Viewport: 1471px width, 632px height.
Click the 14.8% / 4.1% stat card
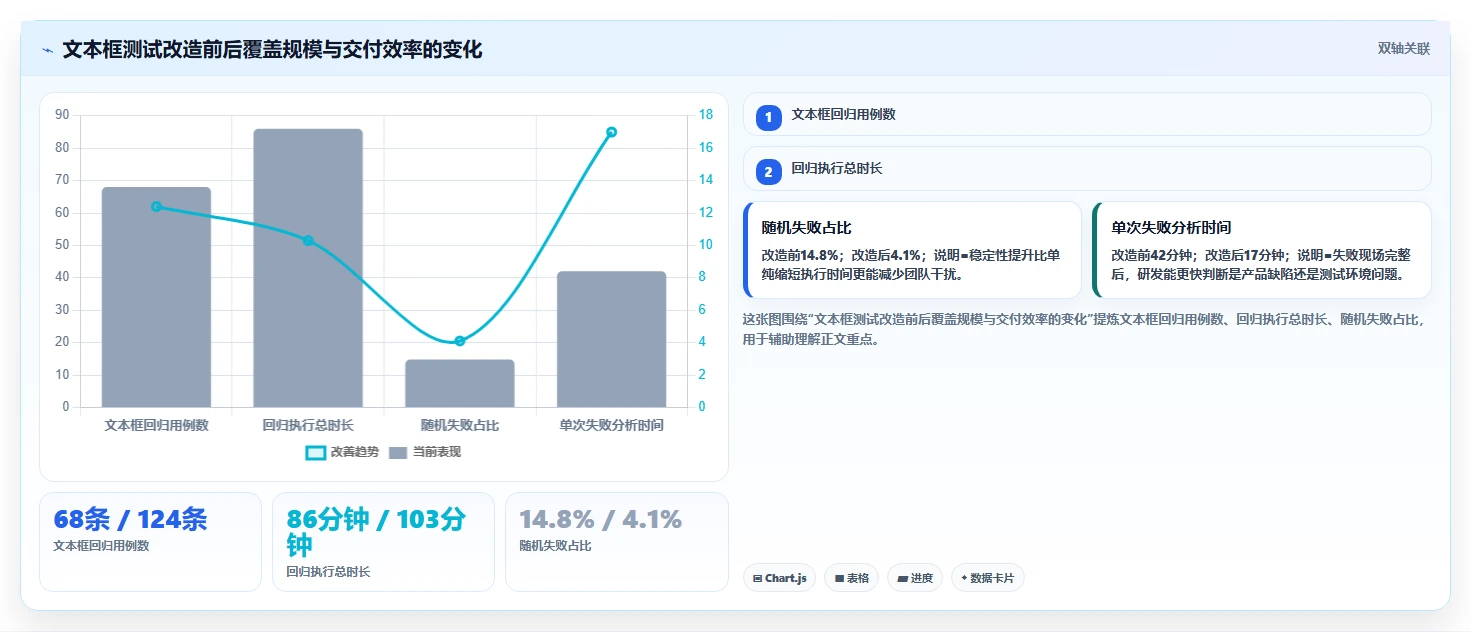(x=617, y=542)
